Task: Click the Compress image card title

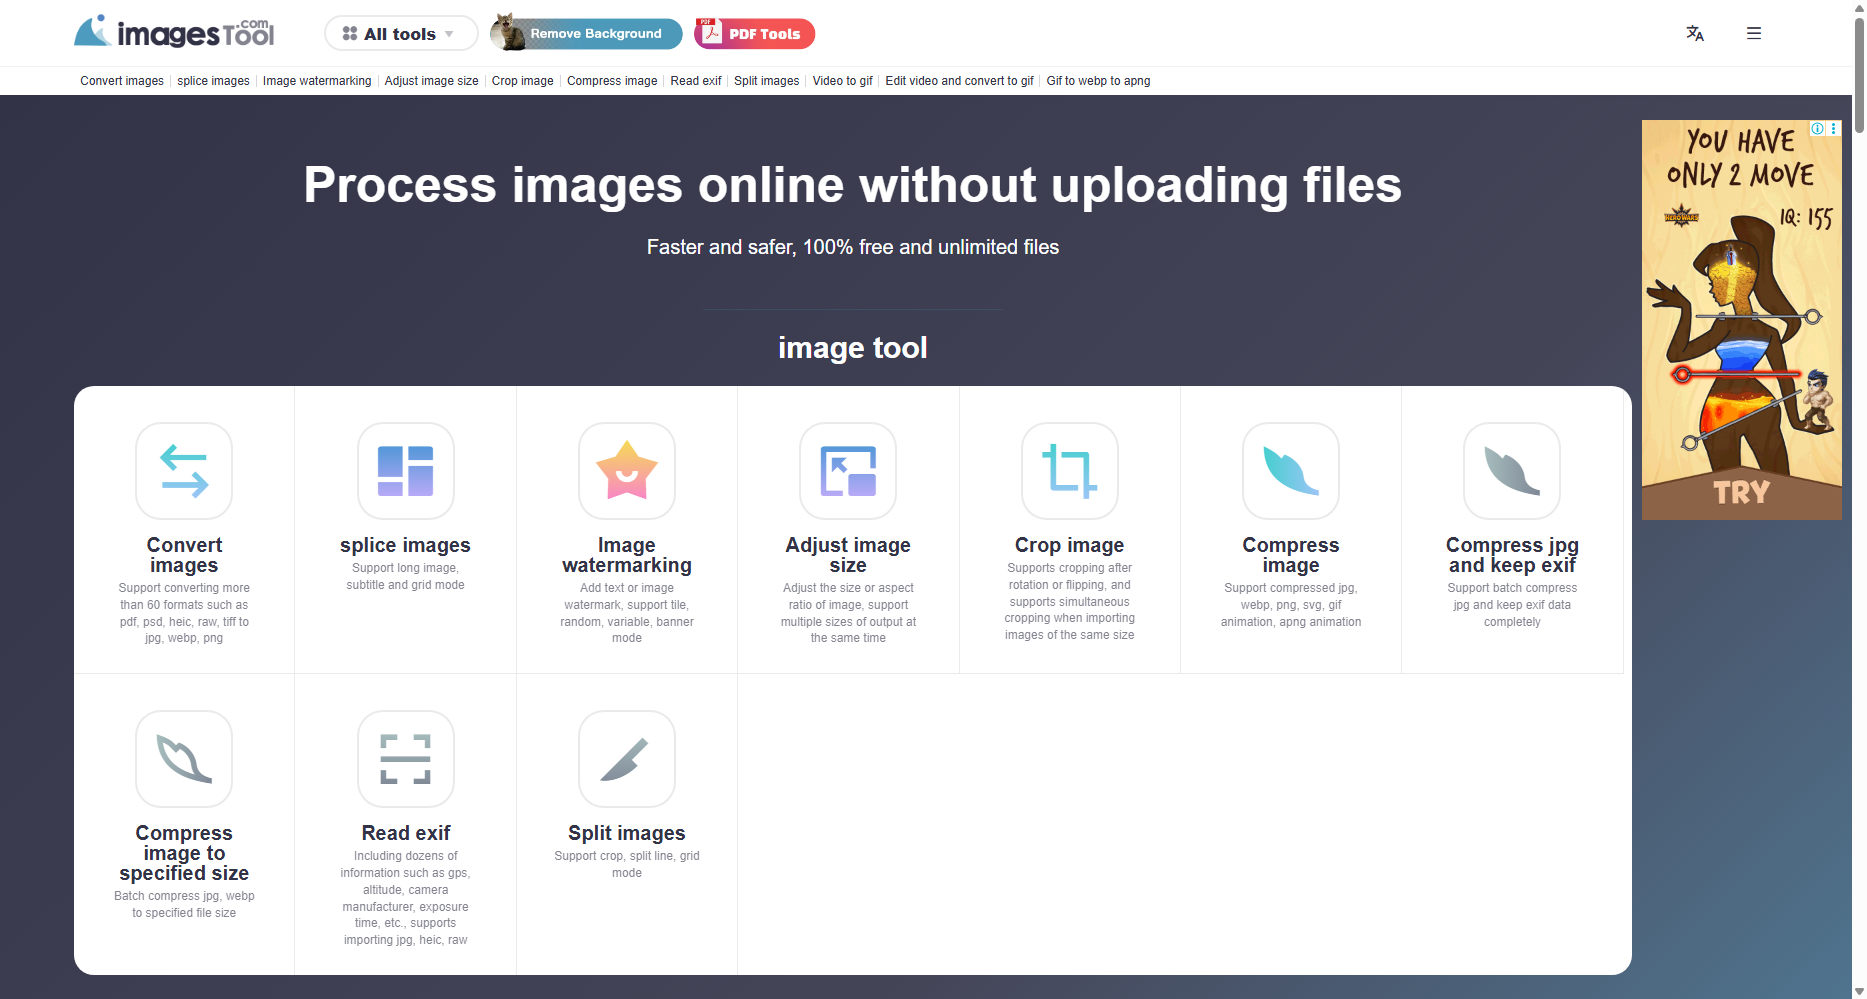Action: [1291, 555]
